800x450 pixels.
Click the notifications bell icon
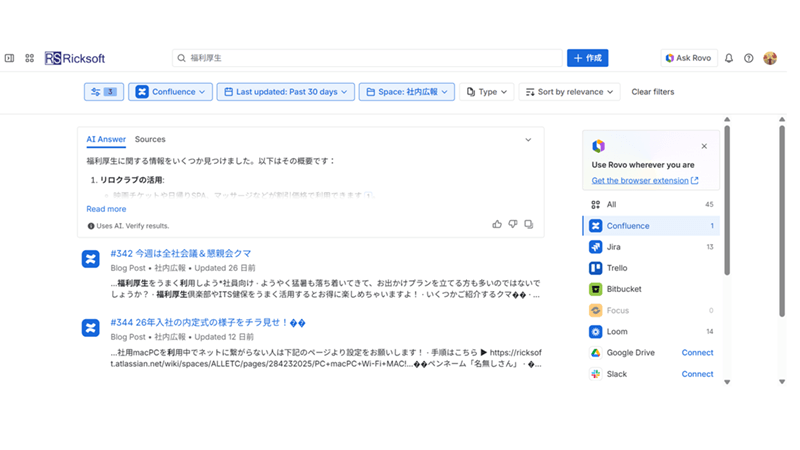click(x=729, y=58)
